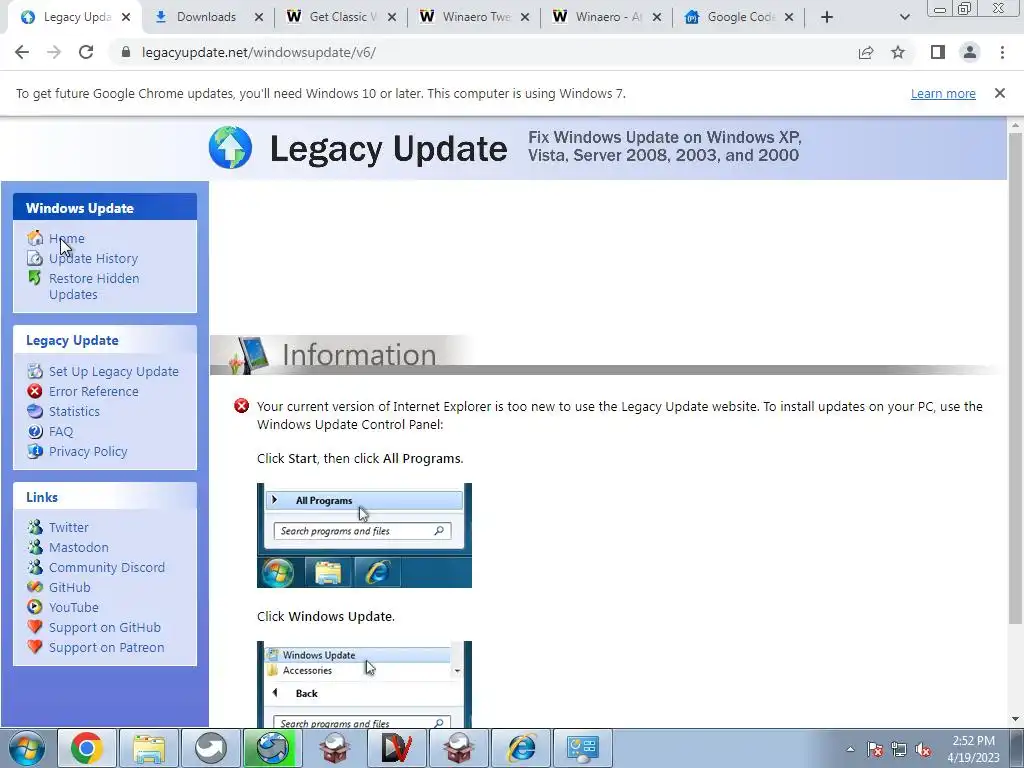Switch to the Winaero Tweaker tab
Viewport: 1024px width, 768px height.
tap(476, 17)
